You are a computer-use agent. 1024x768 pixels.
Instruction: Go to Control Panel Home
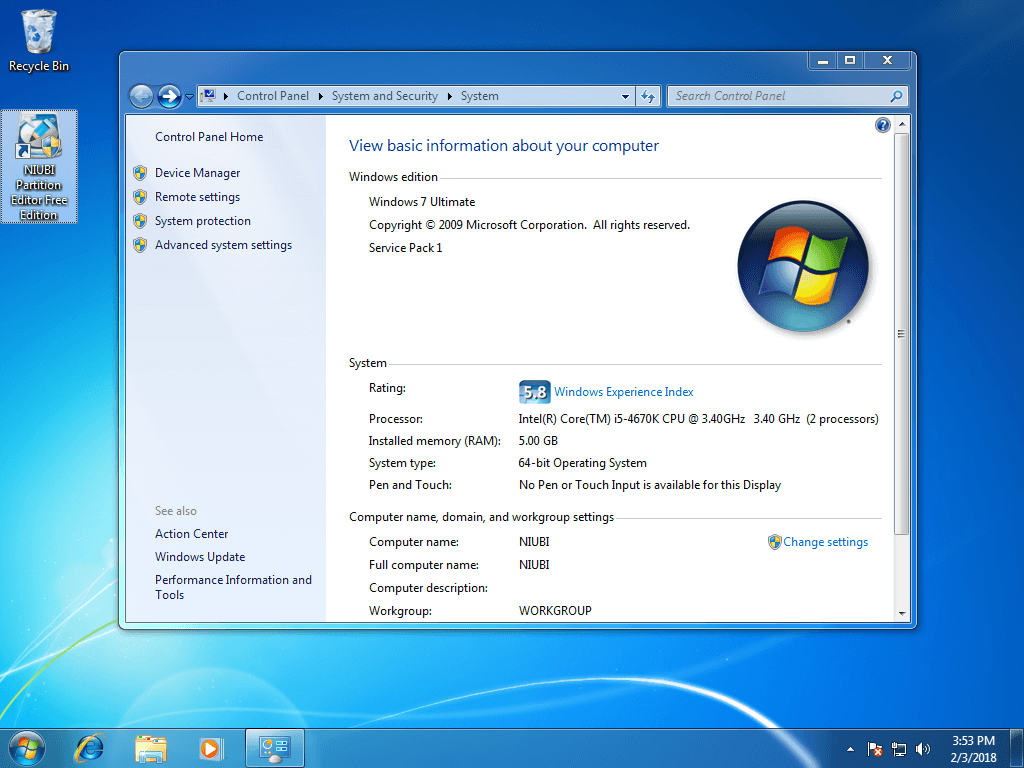click(x=209, y=136)
